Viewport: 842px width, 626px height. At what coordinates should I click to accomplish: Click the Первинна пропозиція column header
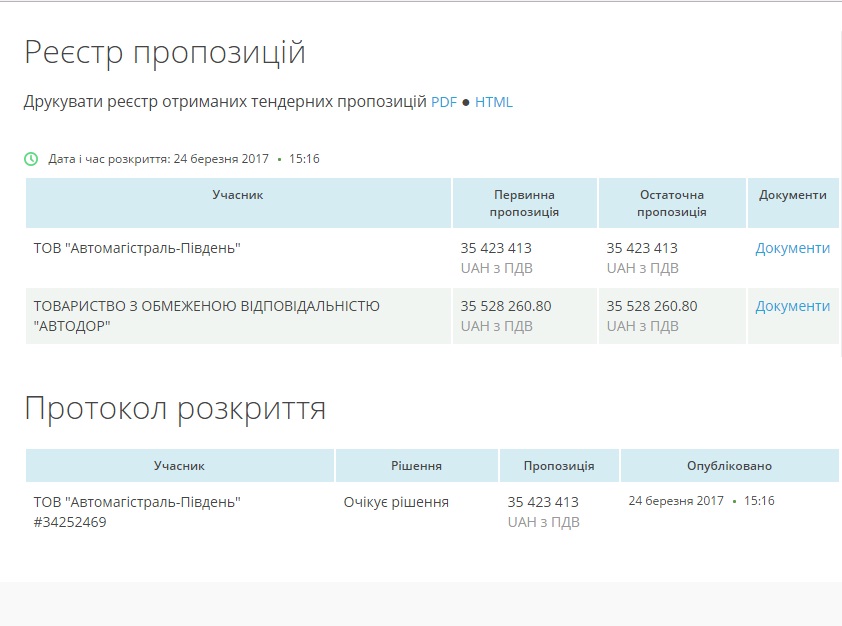tap(524, 203)
